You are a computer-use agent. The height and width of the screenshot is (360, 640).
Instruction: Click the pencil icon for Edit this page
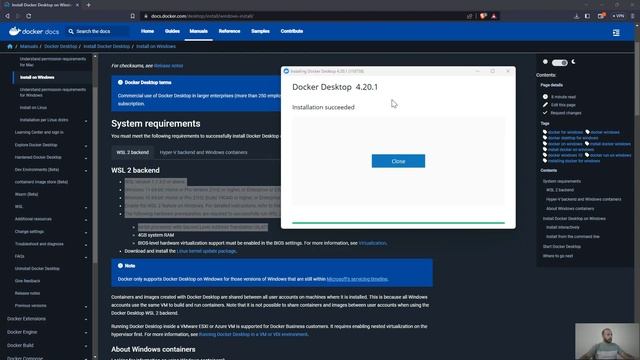545,105
